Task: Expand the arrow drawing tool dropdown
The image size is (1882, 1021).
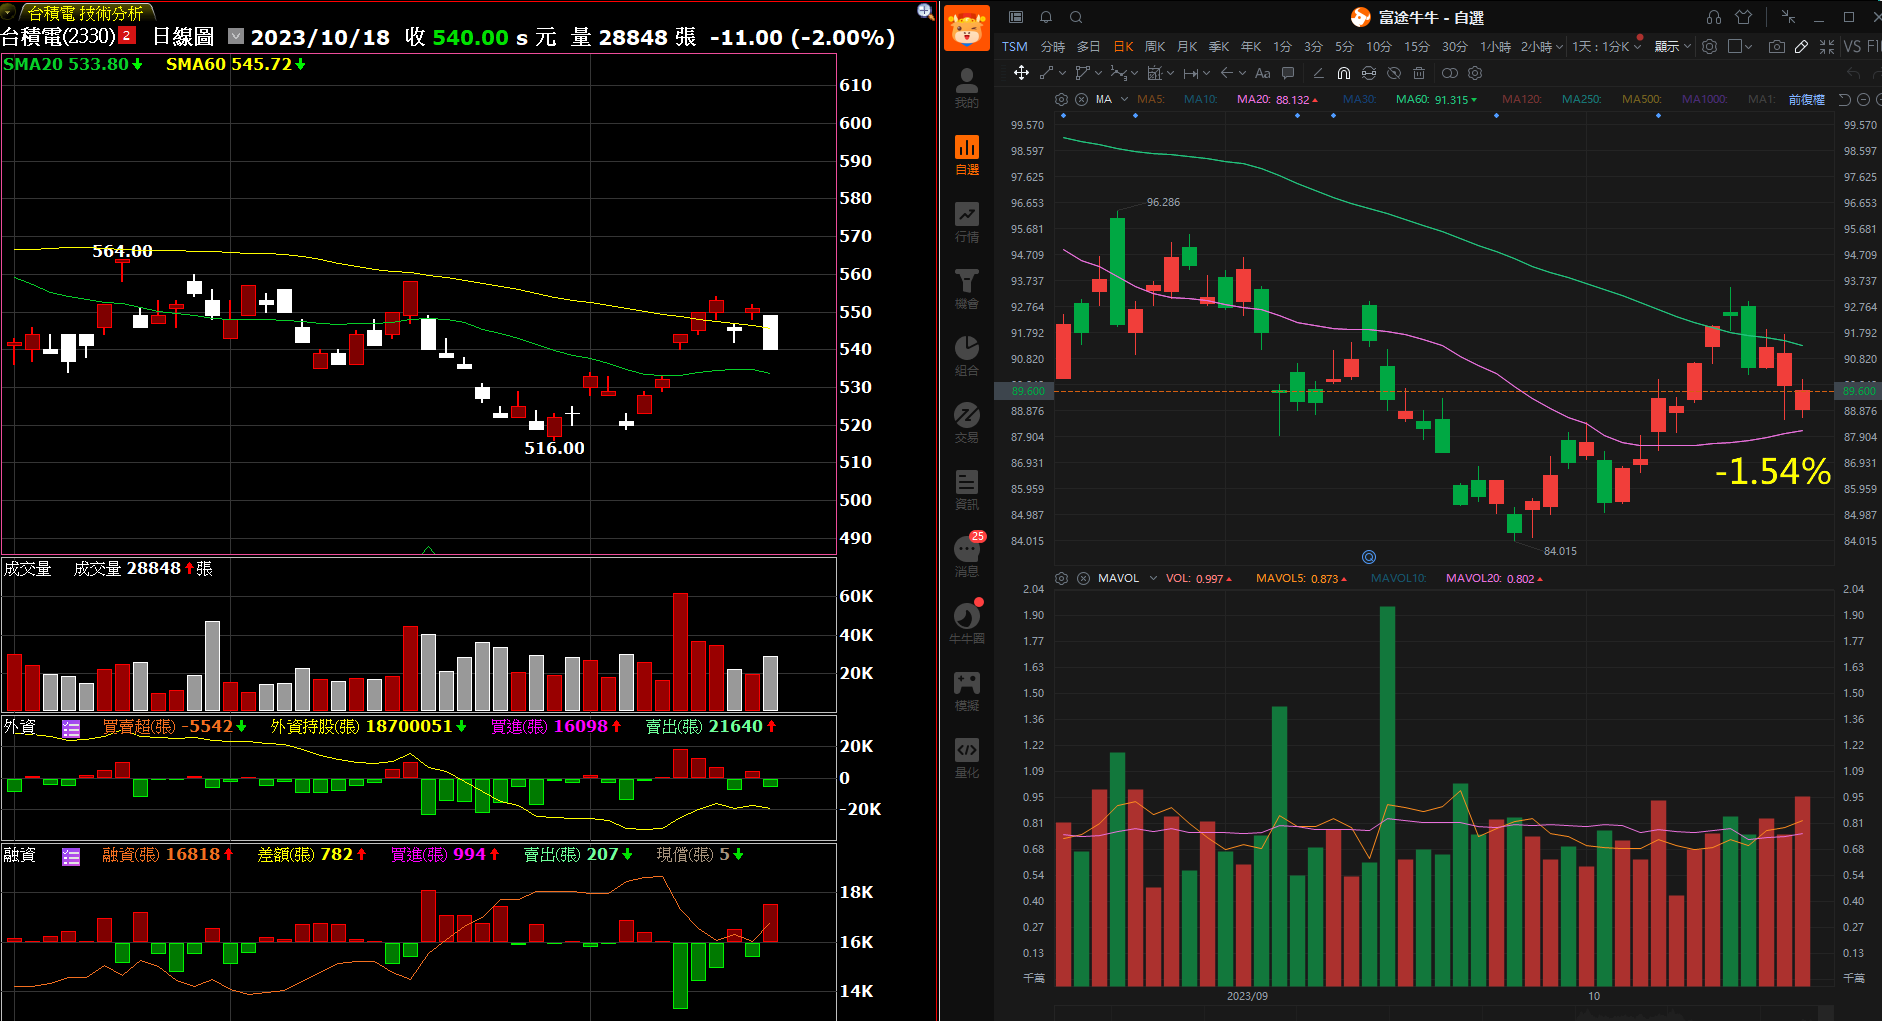Action: tap(1242, 73)
